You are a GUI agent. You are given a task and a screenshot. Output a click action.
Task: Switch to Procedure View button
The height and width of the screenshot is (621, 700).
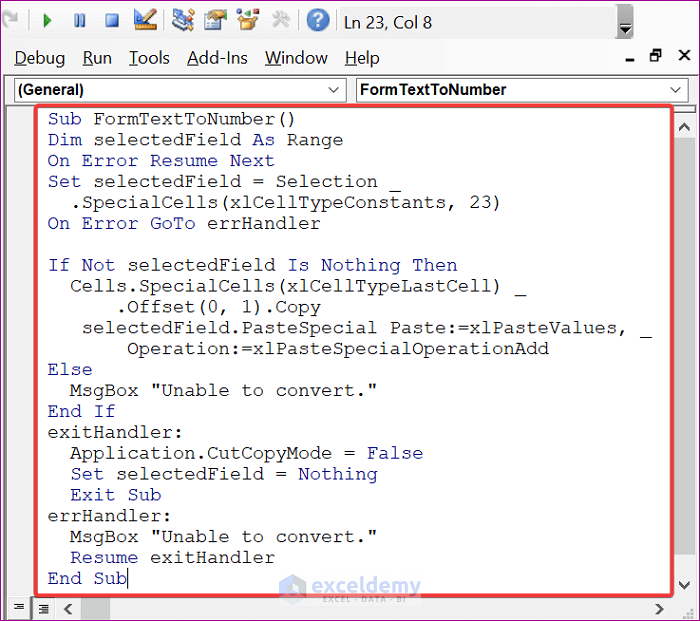(19, 607)
